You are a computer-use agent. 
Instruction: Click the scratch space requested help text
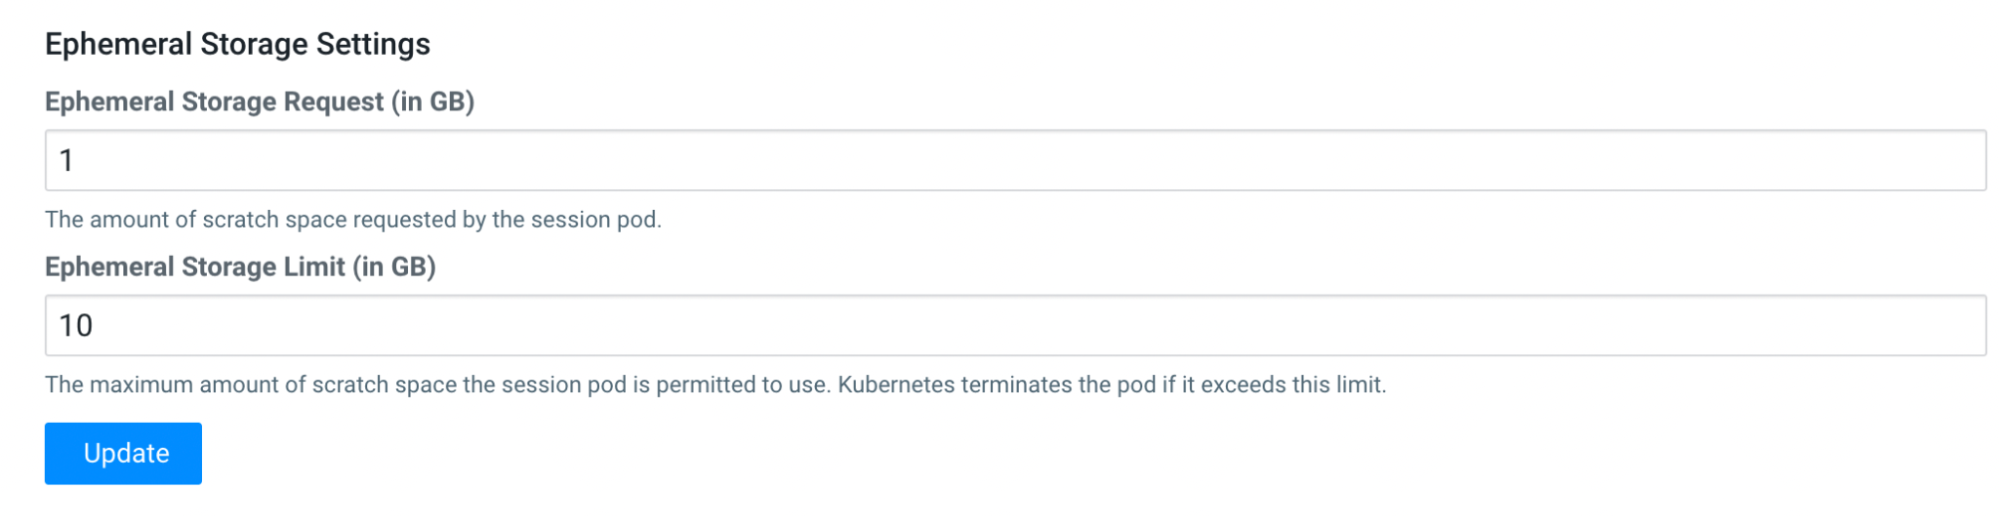pos(353,220)
